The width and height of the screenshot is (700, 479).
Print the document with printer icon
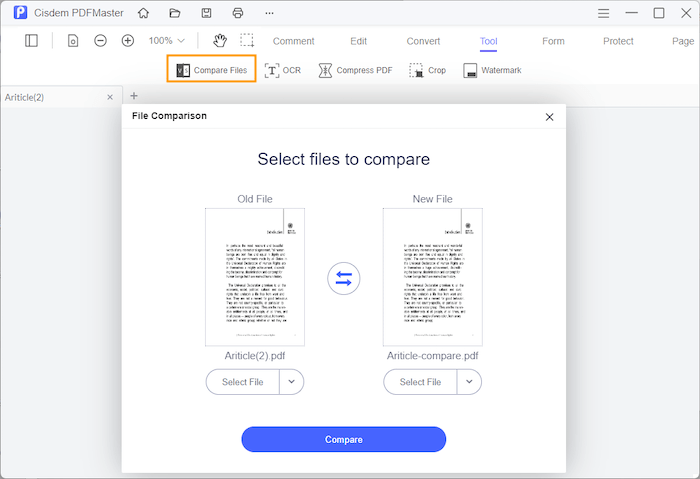pyautogui.click(x=238, y=13)
